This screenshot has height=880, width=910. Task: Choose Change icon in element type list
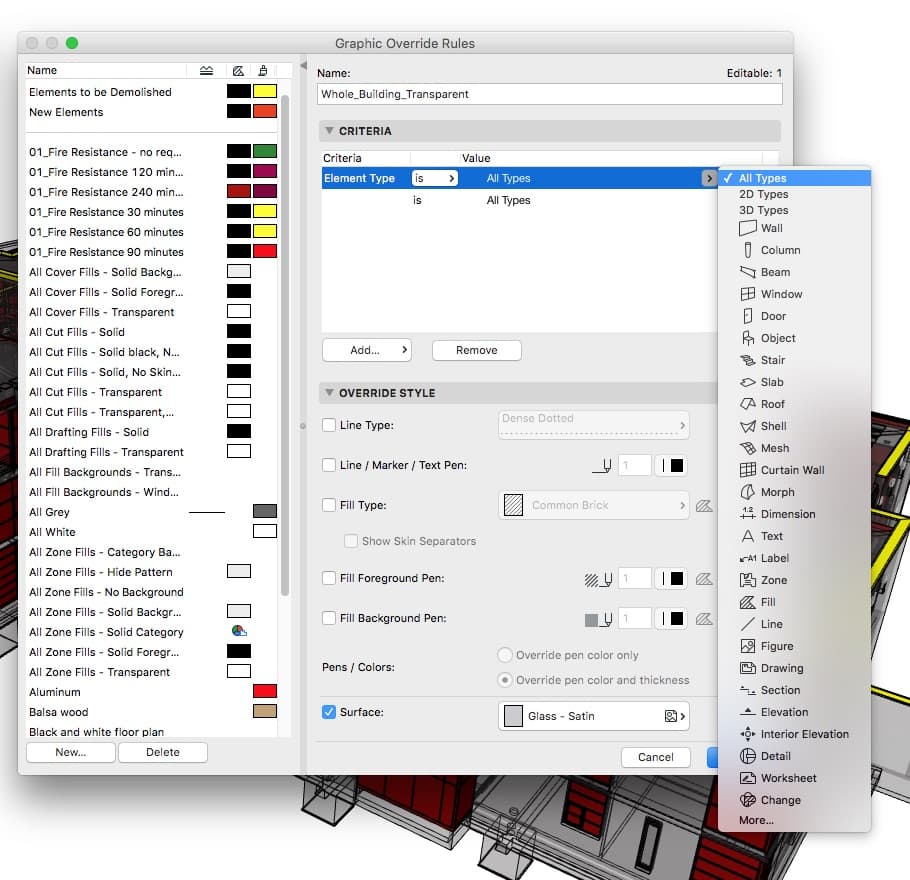[x=748, y=800]
